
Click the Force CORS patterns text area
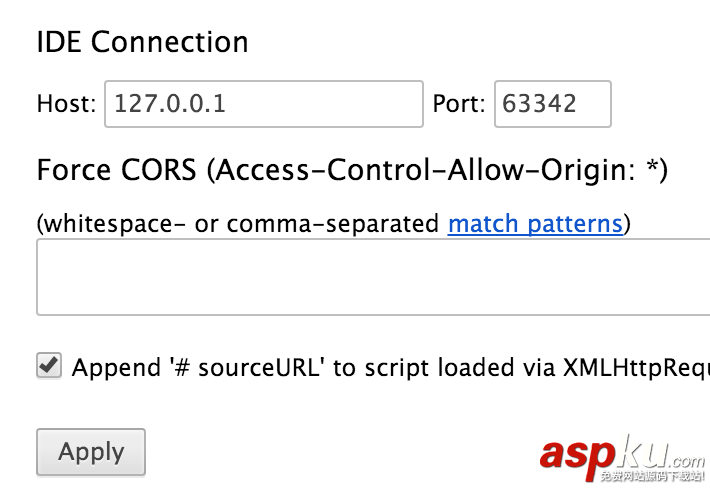tap(373, 278)
